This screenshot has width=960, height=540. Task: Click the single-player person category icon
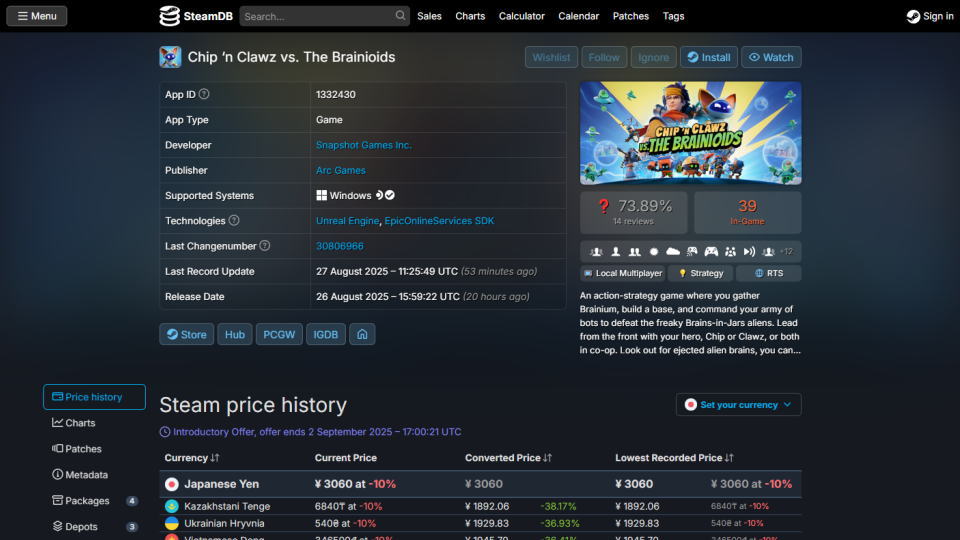pos(615,252)
